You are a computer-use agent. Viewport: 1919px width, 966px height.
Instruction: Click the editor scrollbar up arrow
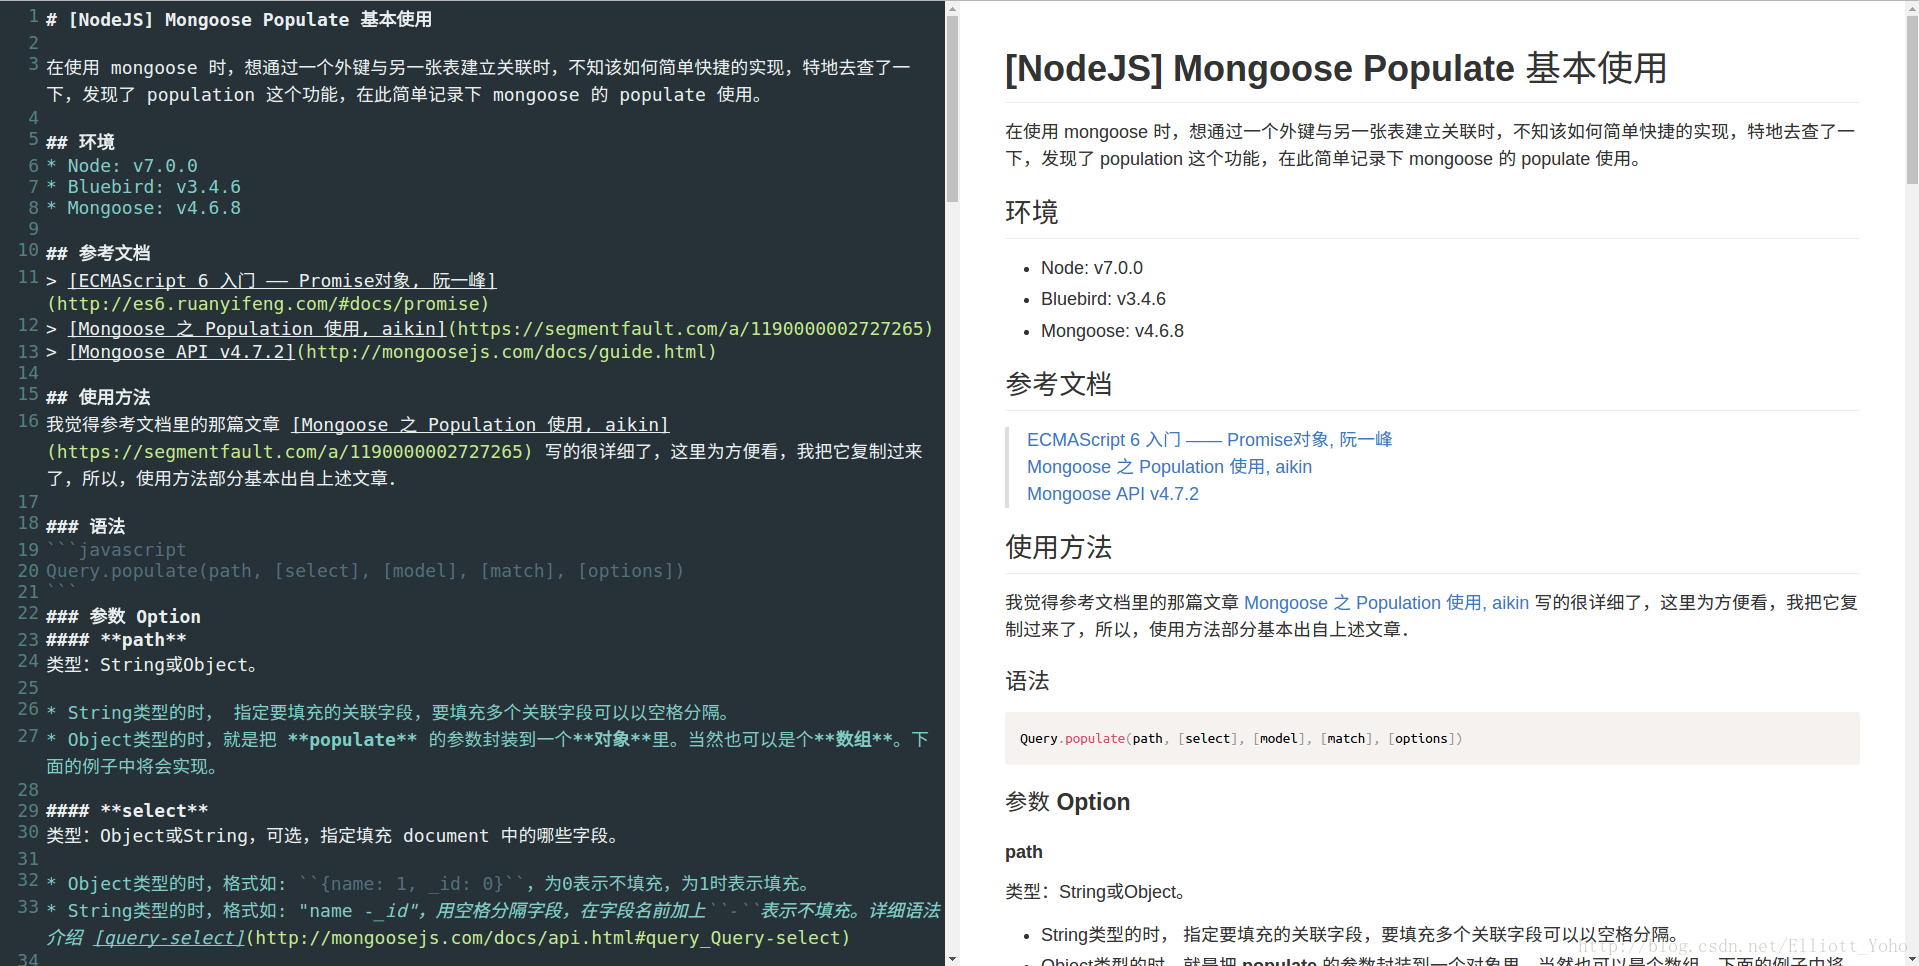tap(952, 8)
